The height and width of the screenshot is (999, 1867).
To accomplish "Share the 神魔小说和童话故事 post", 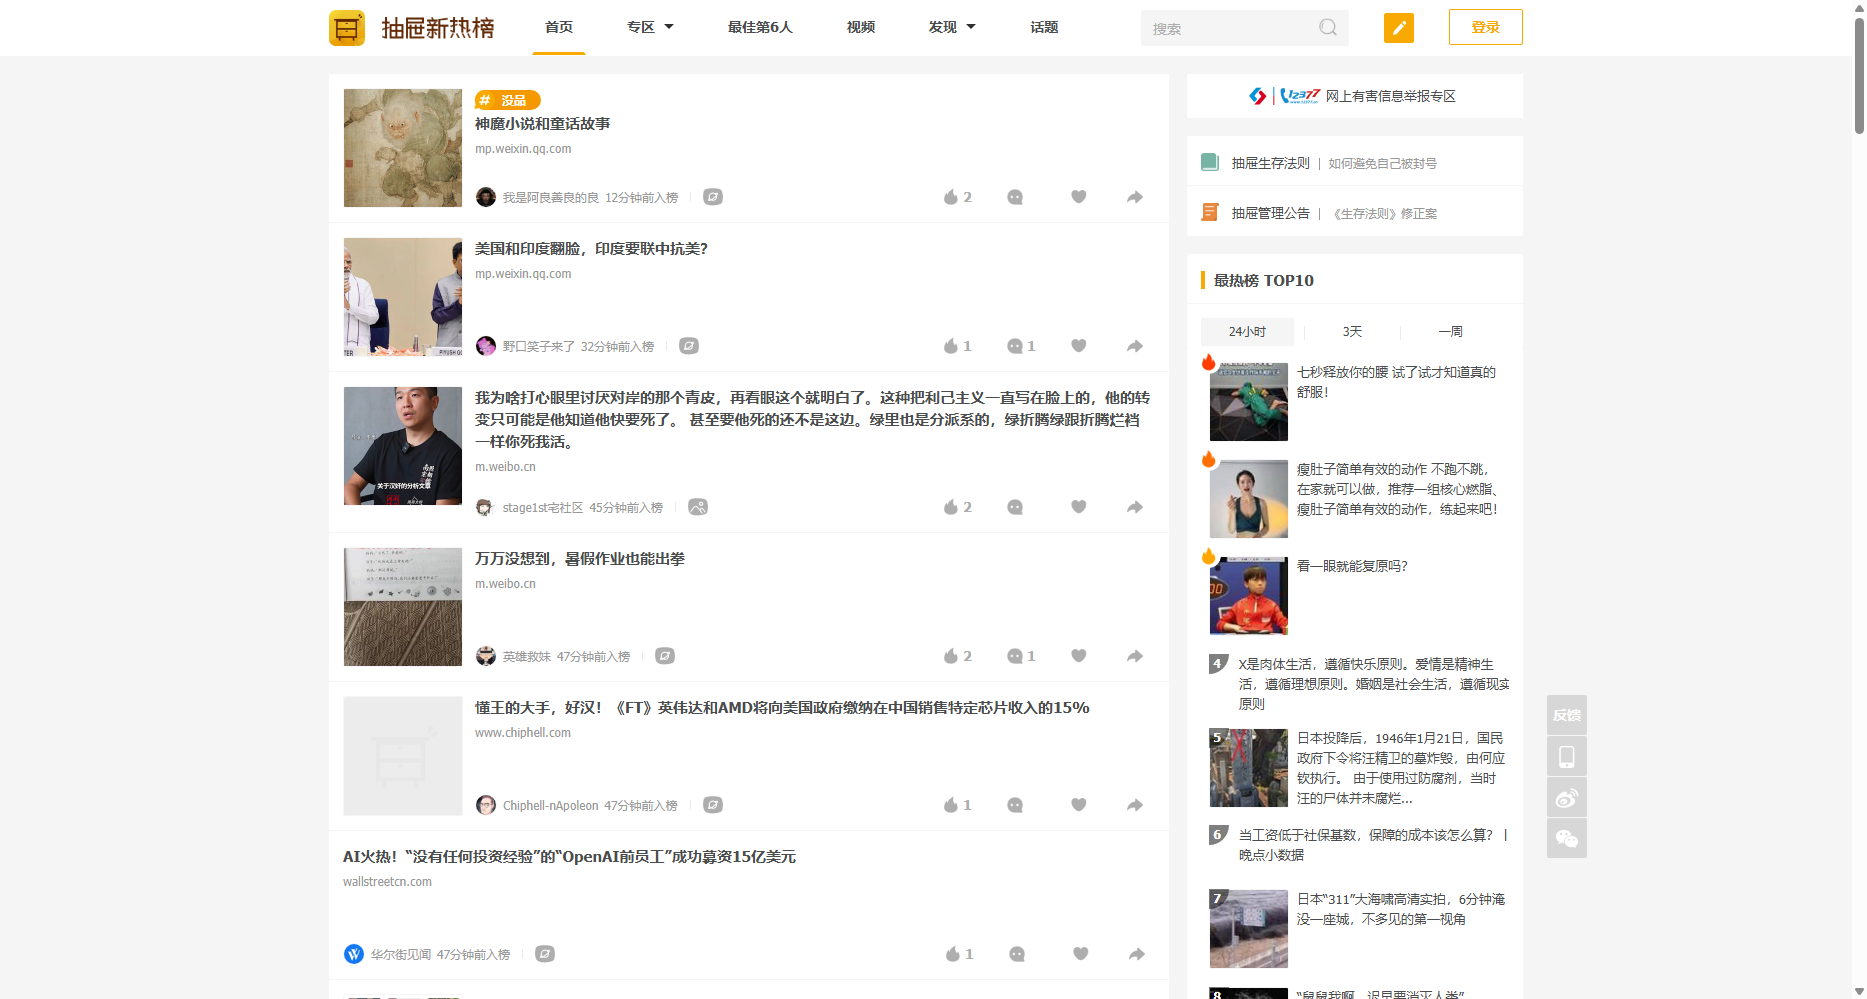I will [1134, 197].
